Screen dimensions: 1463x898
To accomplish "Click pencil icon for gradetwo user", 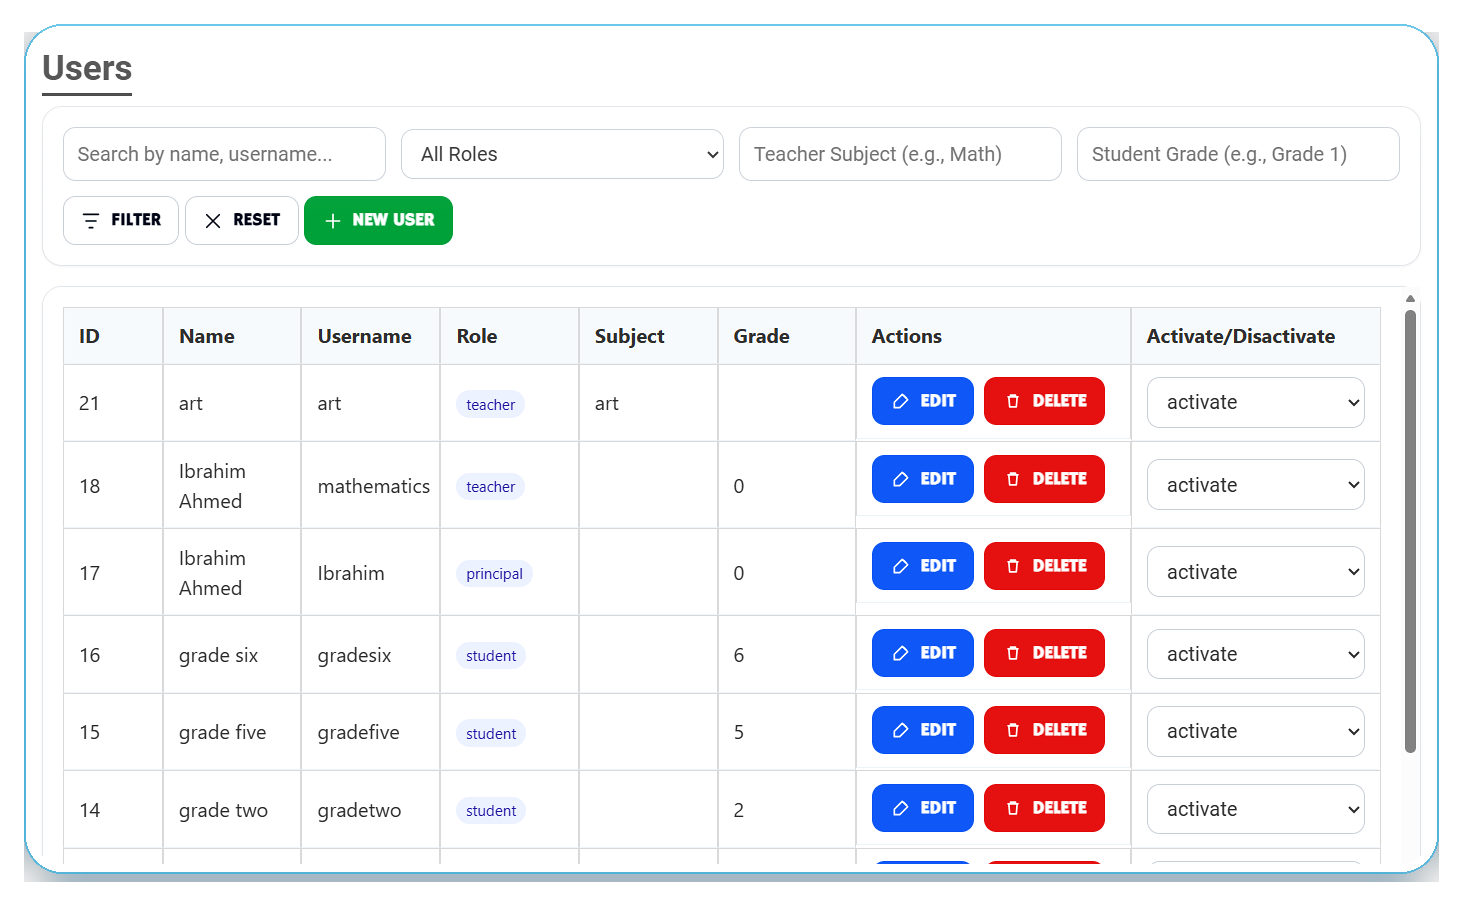I will coord(900,808).
